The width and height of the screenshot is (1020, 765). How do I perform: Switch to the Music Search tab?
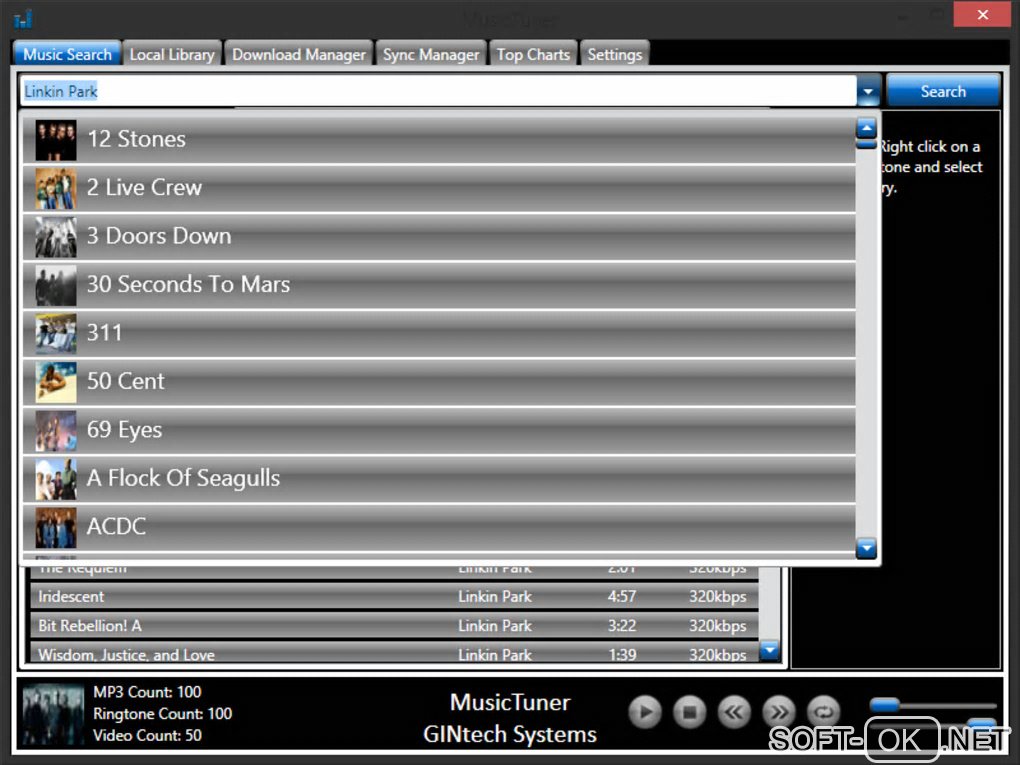[67, 54]
